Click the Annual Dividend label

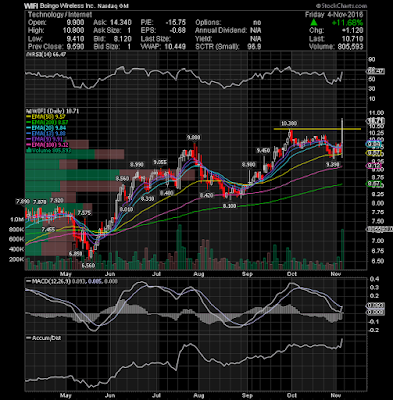[x=221, y=31]
